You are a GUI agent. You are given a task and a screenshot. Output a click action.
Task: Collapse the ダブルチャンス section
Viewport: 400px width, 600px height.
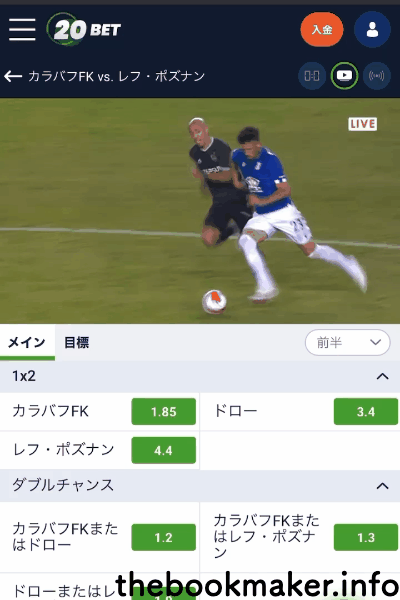[382, 486]
